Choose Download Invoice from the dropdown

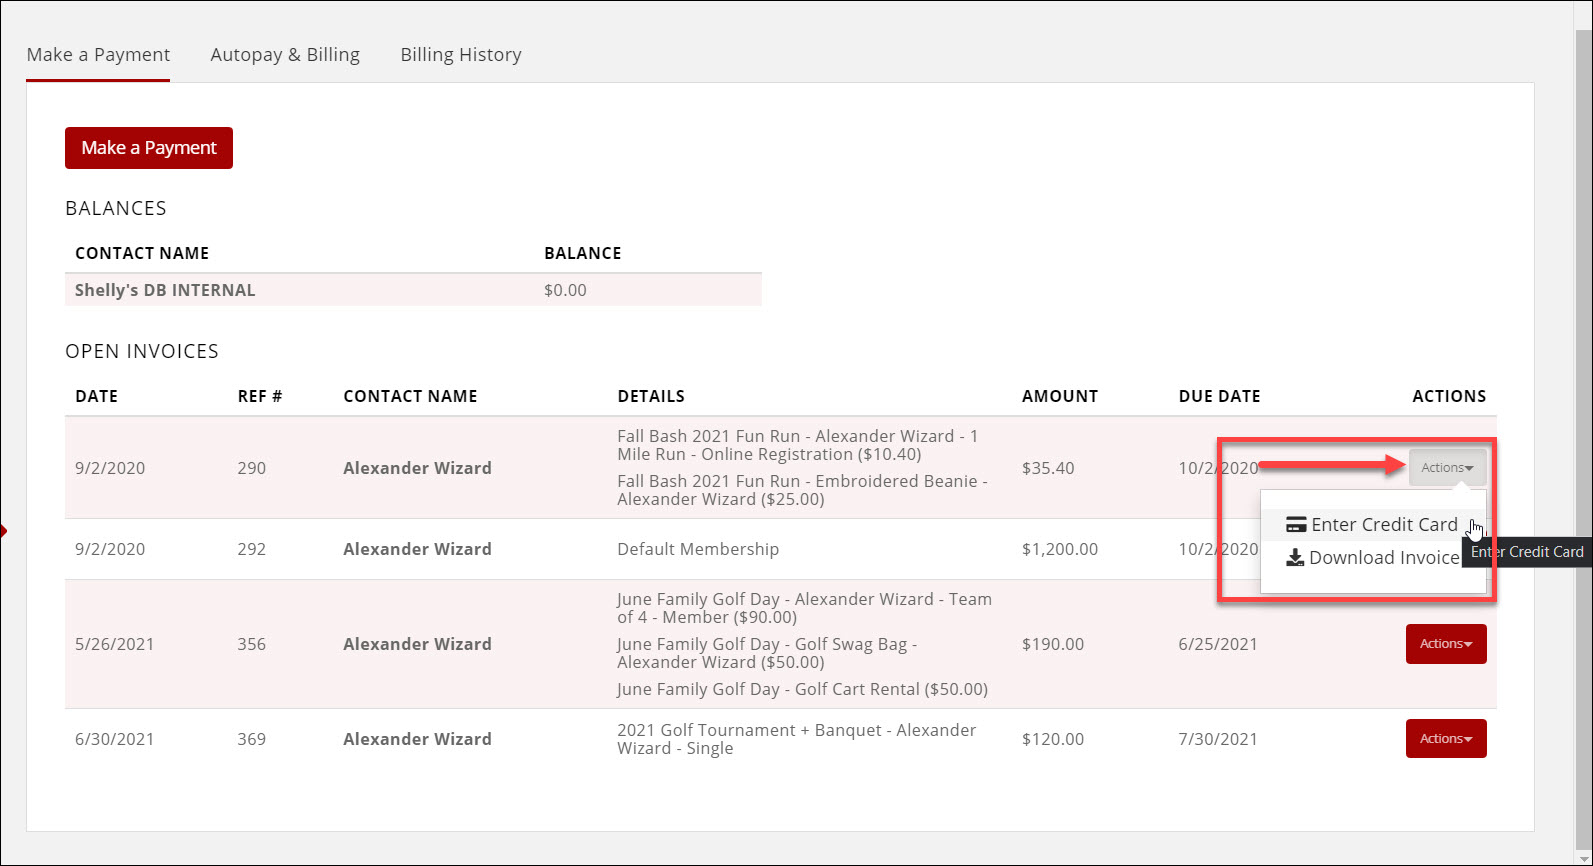pyautogui.click(x=1383, y=558)
